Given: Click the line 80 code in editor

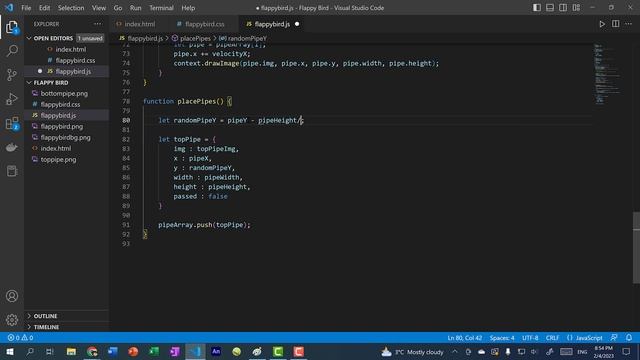Looking at the screenshot, I should click(231, 120).
